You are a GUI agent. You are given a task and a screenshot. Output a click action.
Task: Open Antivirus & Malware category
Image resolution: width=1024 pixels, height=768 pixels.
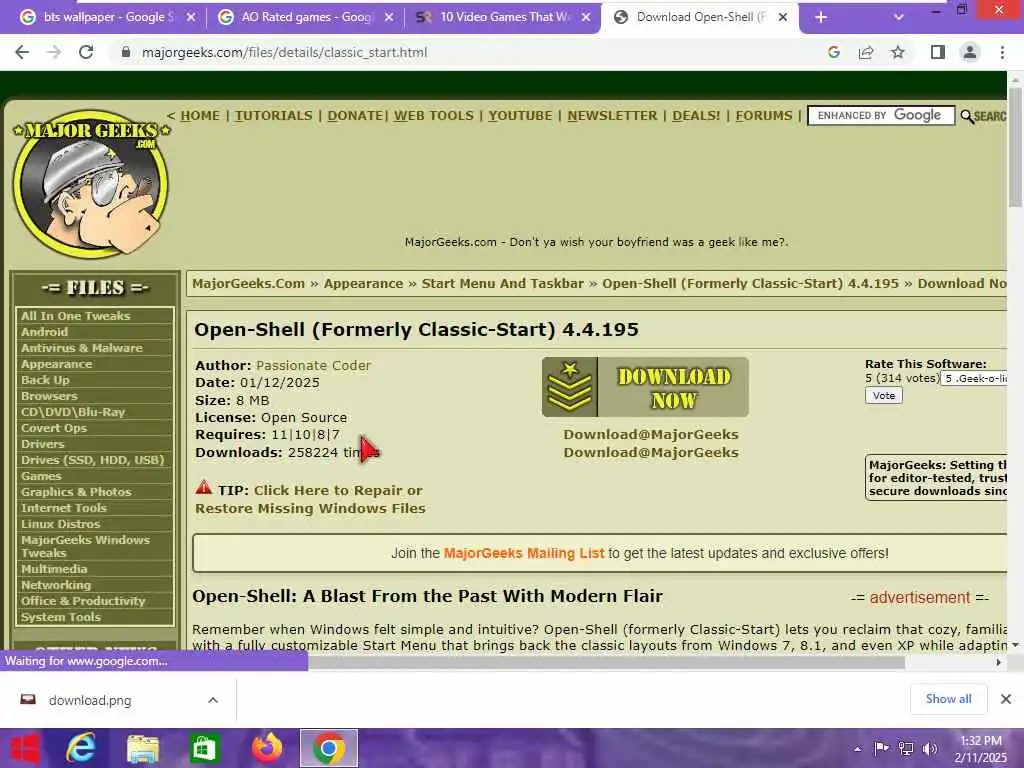tap(82, 348)
